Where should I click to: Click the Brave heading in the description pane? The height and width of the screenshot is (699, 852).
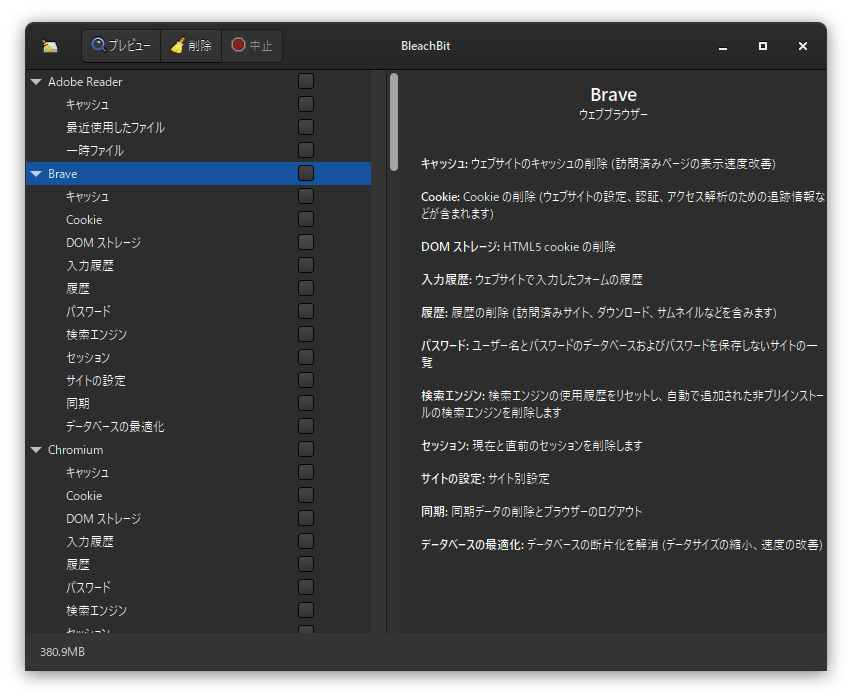pyautogui.click(x=613, y=95)
